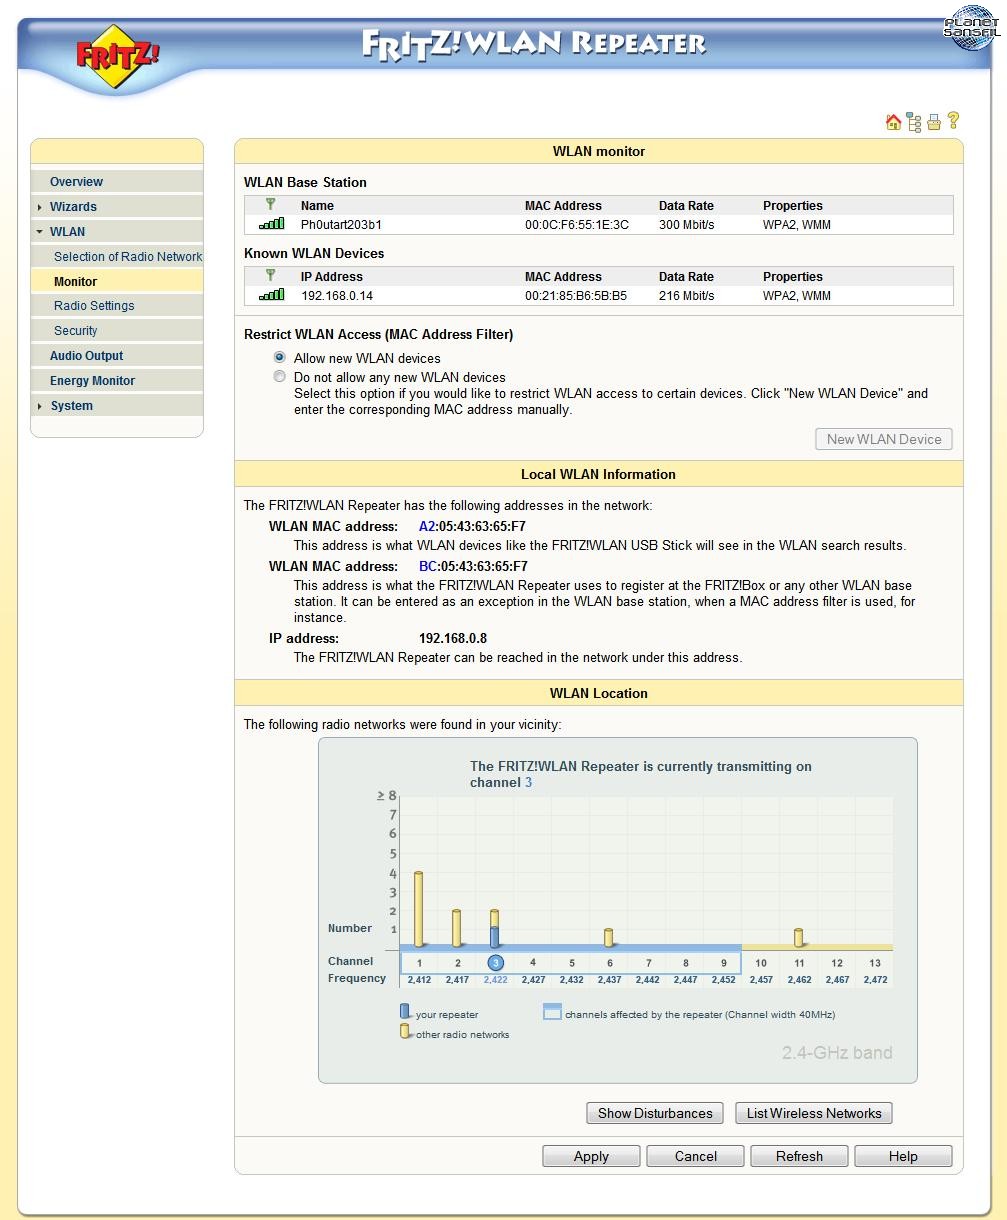This screenshot has height=1220, width=1007.
Task: Open Audio Output settings
Action: click(87, 356)
